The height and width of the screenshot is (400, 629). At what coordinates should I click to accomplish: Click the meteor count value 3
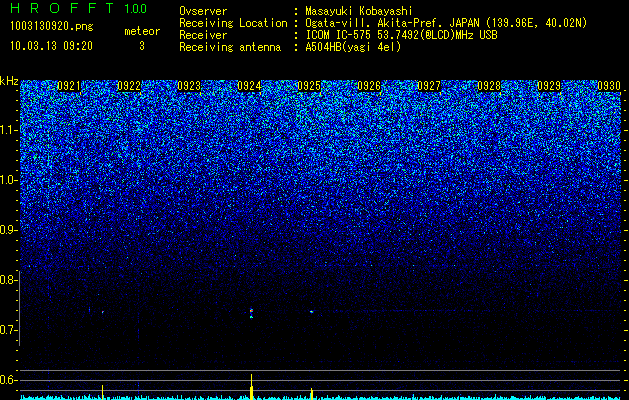pyautogui.click(x=142, y=46)
